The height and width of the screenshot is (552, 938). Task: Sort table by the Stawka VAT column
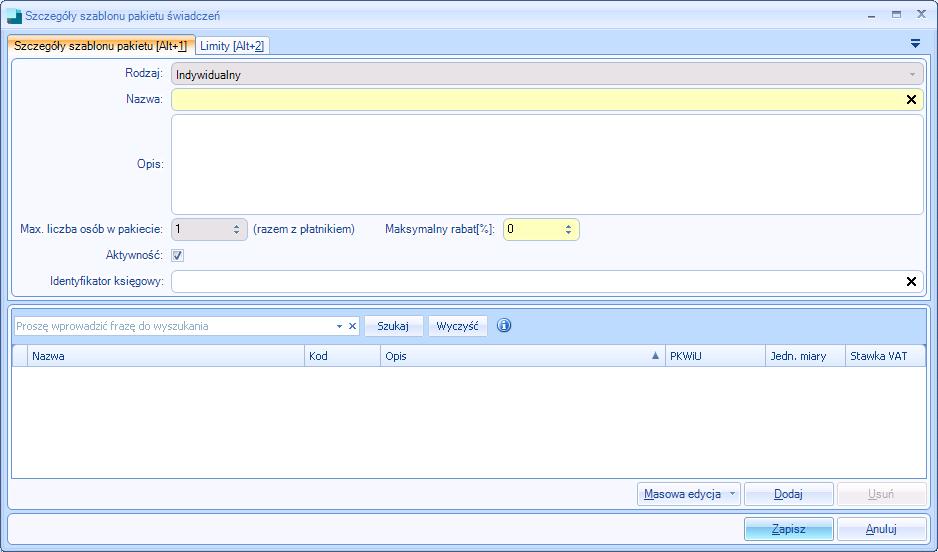click(885, 356)
